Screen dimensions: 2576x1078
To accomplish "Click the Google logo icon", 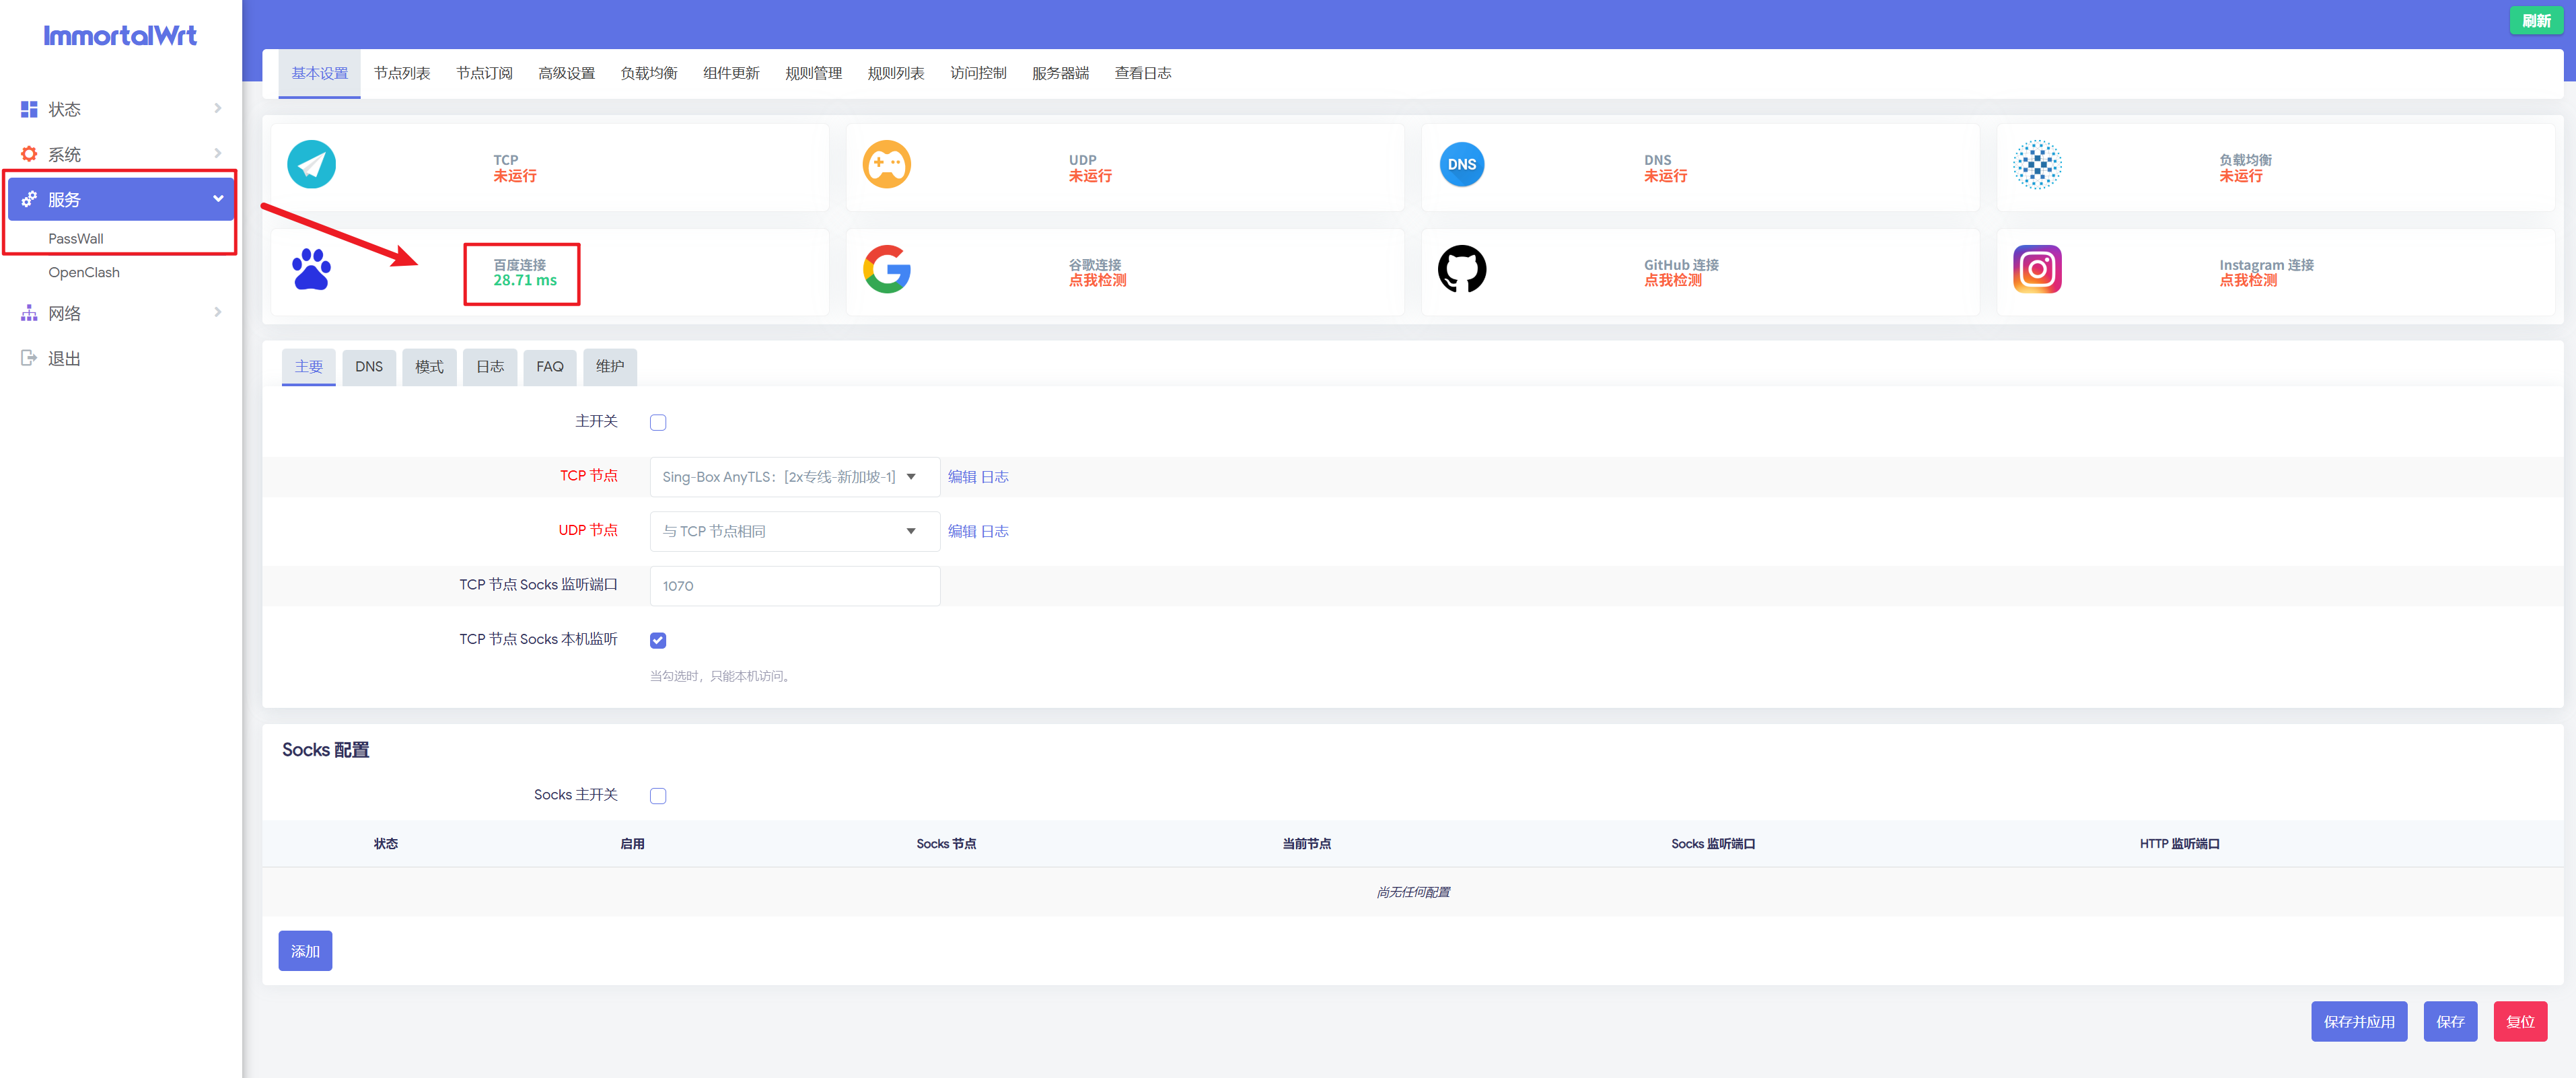I will tap(887, 269).
